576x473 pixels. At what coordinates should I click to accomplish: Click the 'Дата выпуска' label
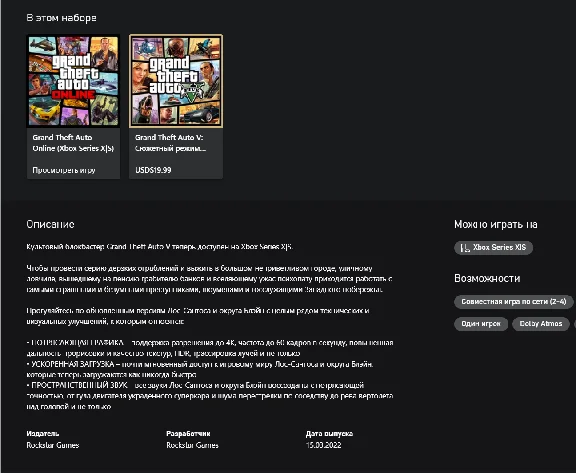329,434
